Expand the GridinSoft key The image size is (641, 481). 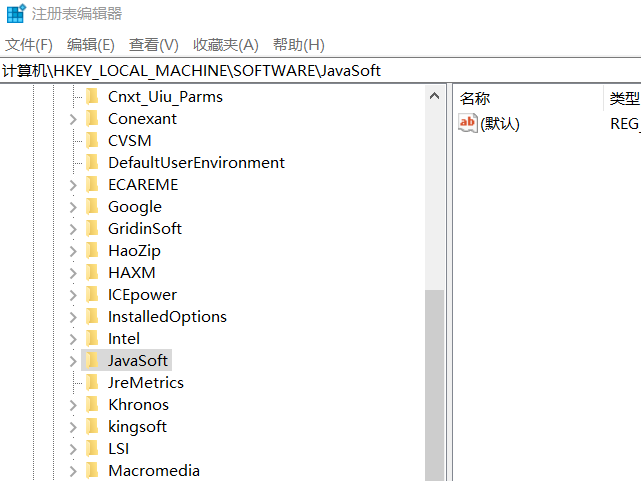(x=73, y=229)
